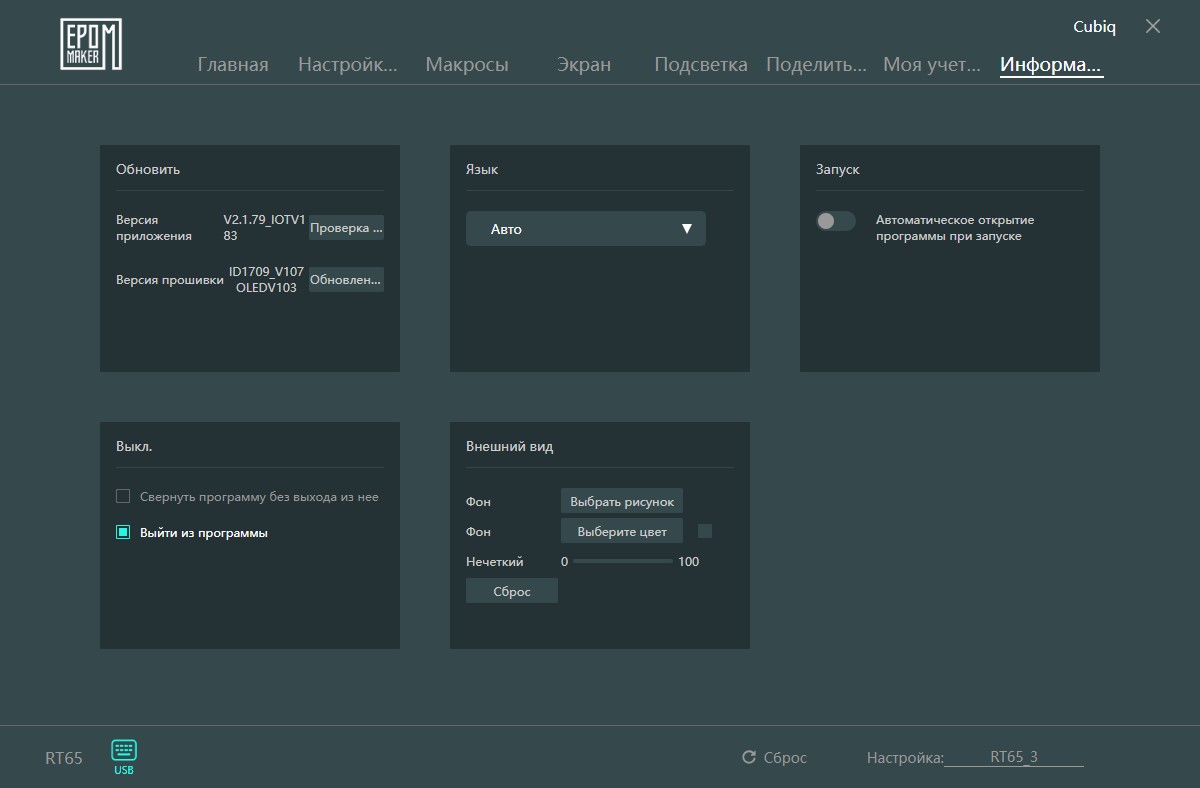This screenshot has height=788, width=1200.
Task: Click the USB keyboard connection icon
Action: click(124, 757)
